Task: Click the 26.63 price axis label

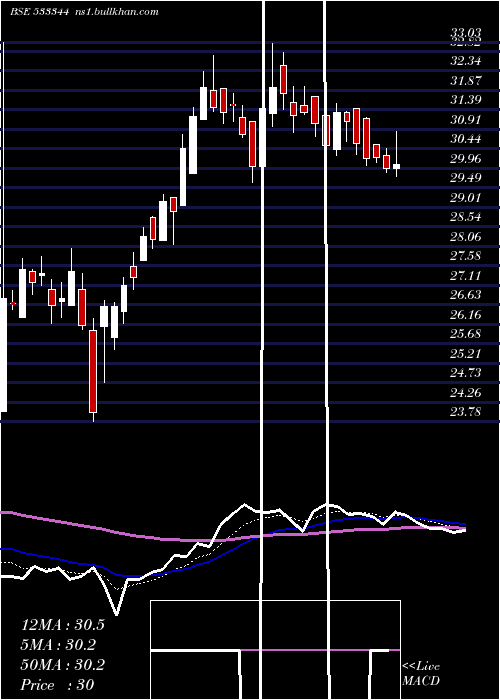Action: 466,295
